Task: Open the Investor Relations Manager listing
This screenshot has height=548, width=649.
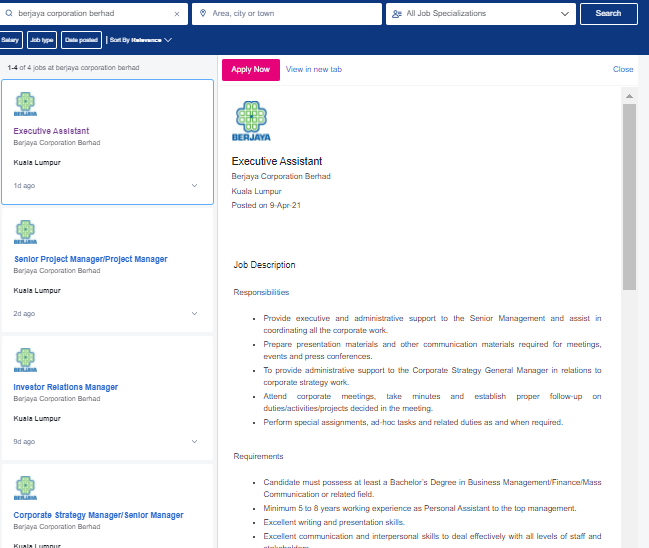Action: pyautogui.click(x=65, y=387)
